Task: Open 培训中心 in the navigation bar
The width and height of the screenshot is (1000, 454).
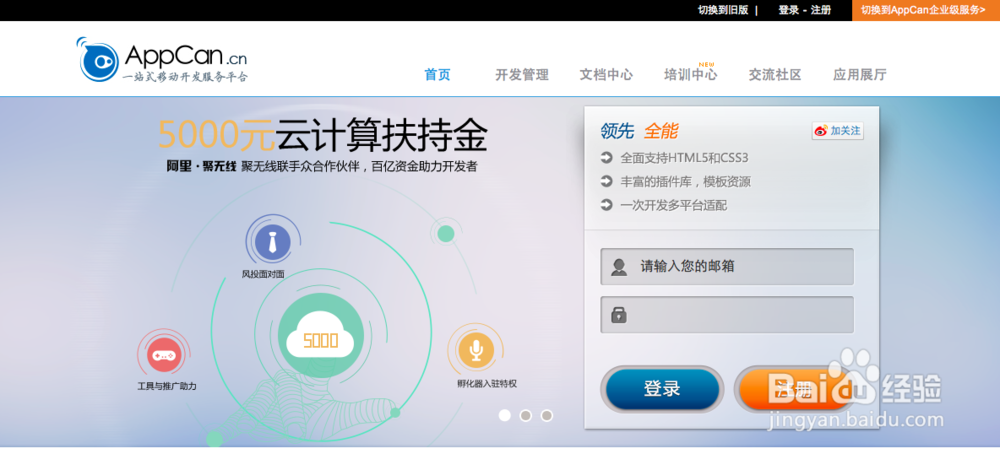Action: point(690,75)
